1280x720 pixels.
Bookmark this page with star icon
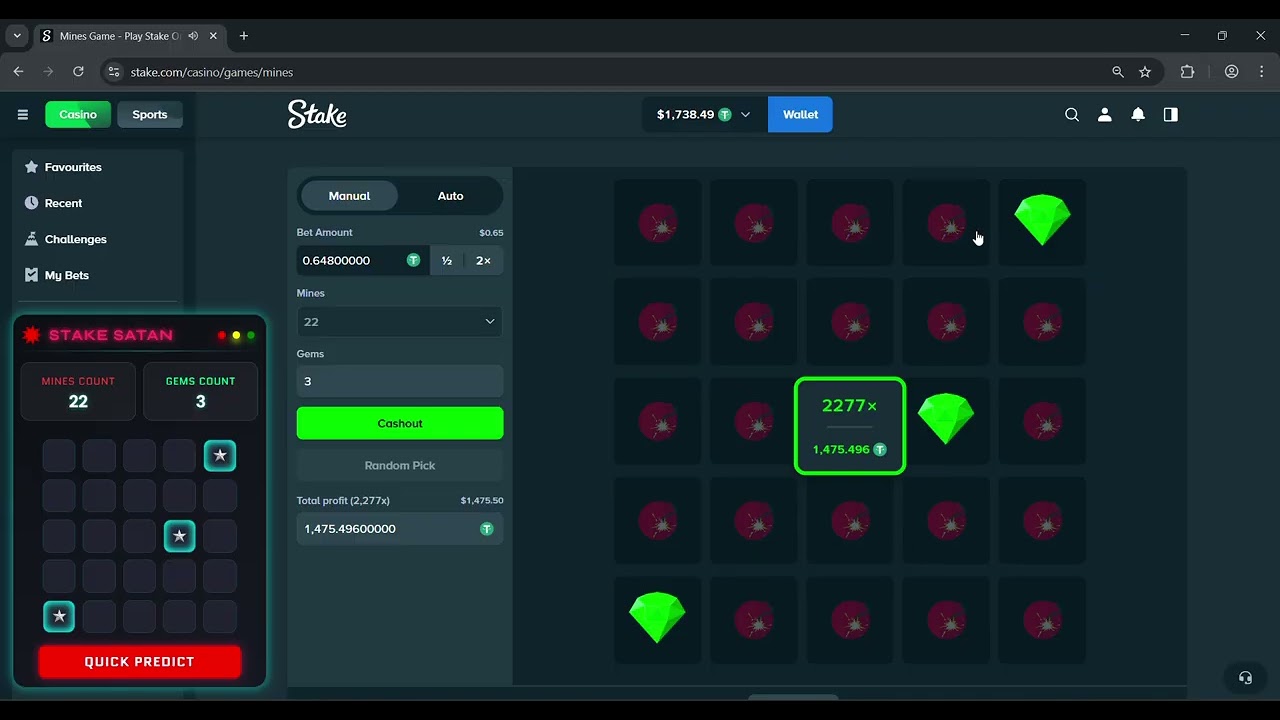[1145, 72]
